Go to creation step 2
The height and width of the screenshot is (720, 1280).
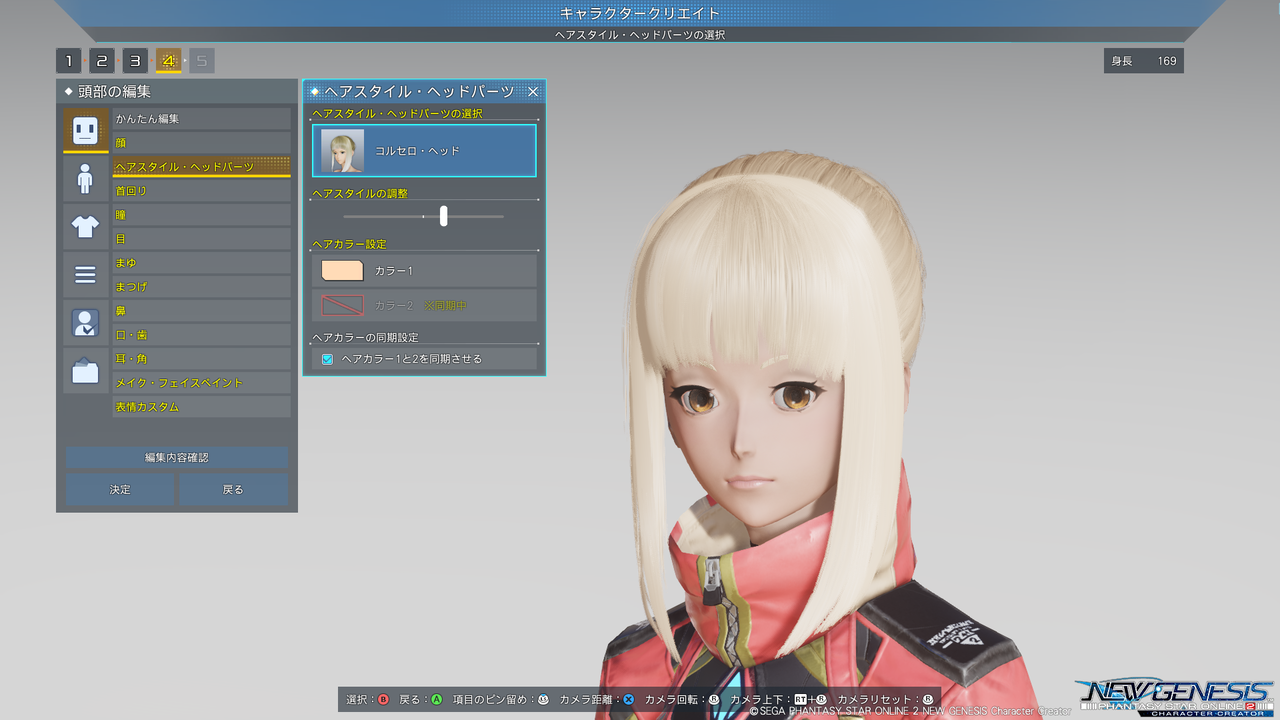point(102,61)
